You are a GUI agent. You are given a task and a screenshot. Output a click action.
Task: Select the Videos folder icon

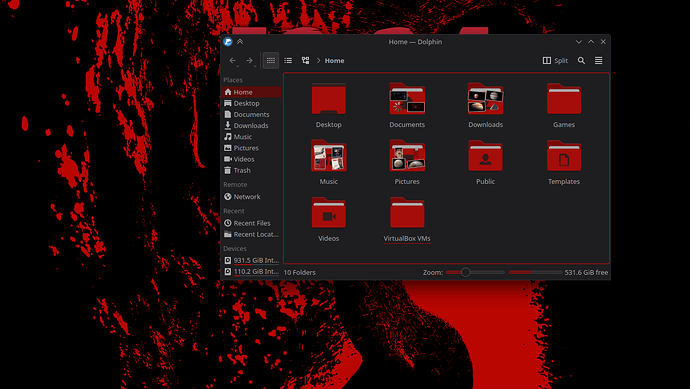[329, 213]
